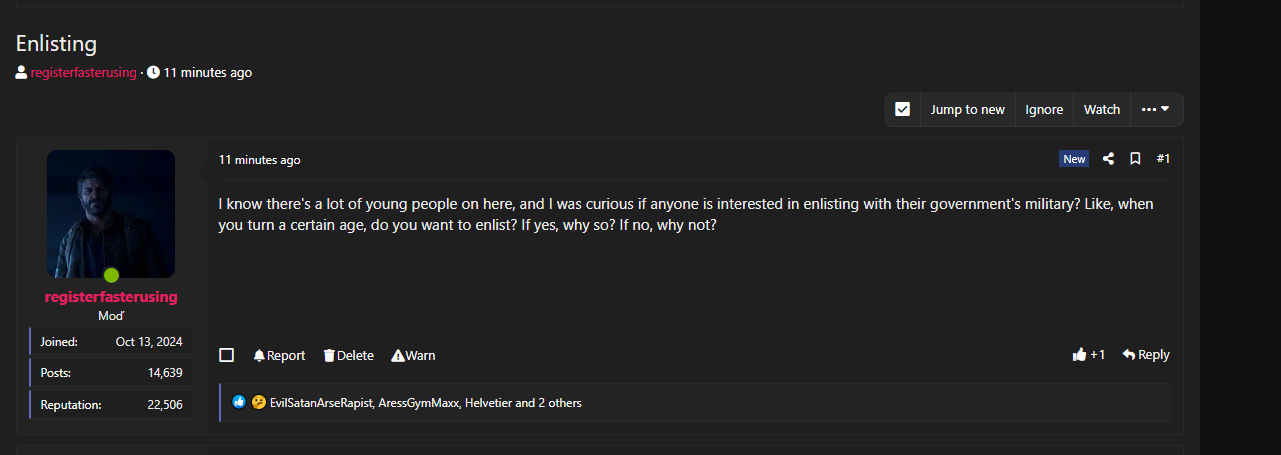Click the share icon on post #1
Image resolution: width=1281 pixels, height=455 pixels.
[x=1108, y=159]
